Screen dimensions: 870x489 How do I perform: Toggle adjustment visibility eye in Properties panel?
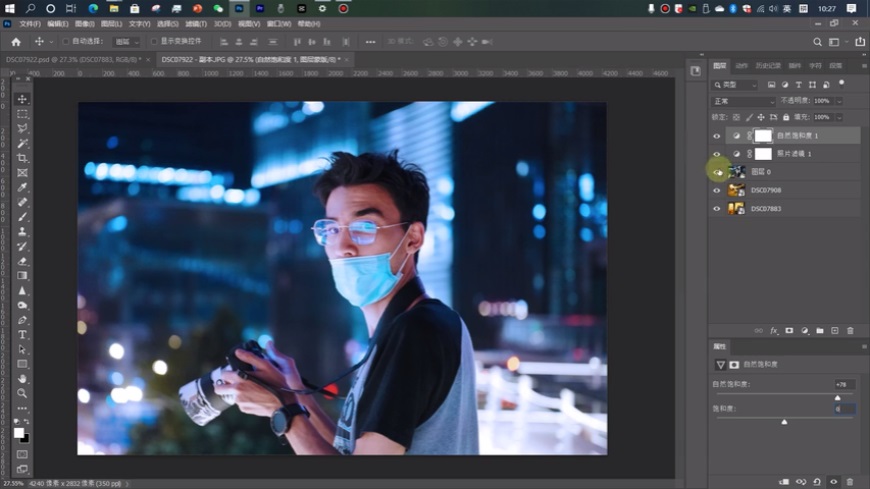coord(833,482)
